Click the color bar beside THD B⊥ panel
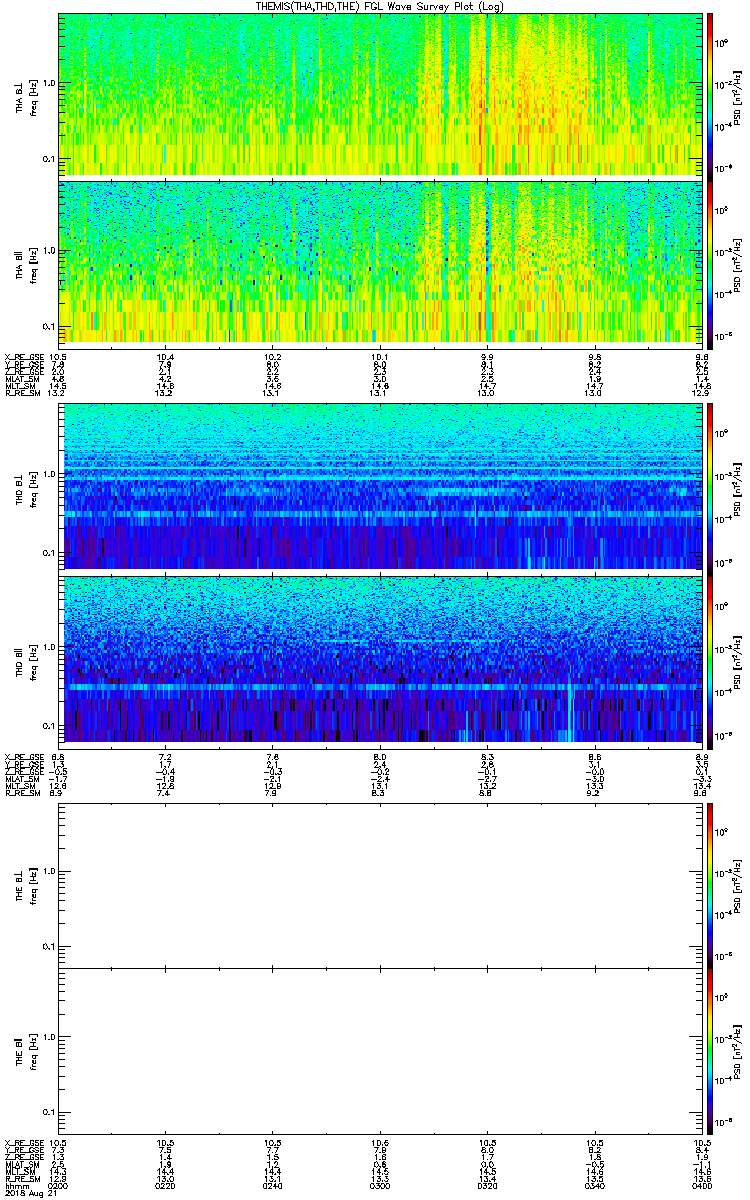This screenshot has height=1200, width=750. [x=710, y=486]
